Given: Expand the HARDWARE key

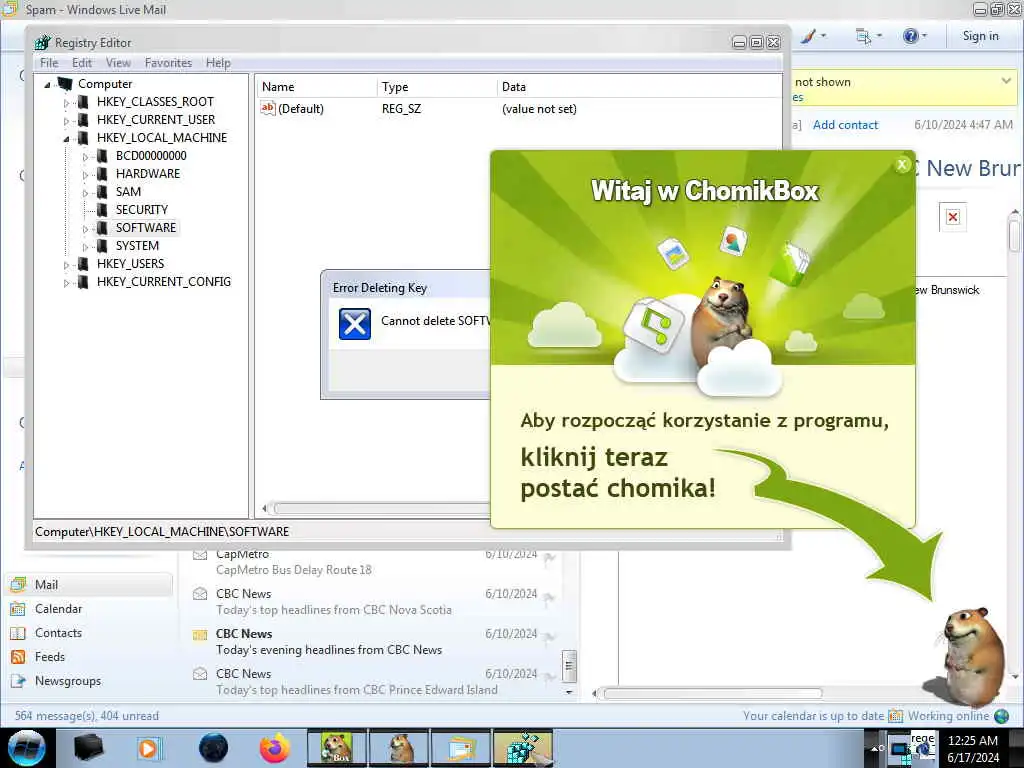Looking at the screenshot, I should point(85,174).
